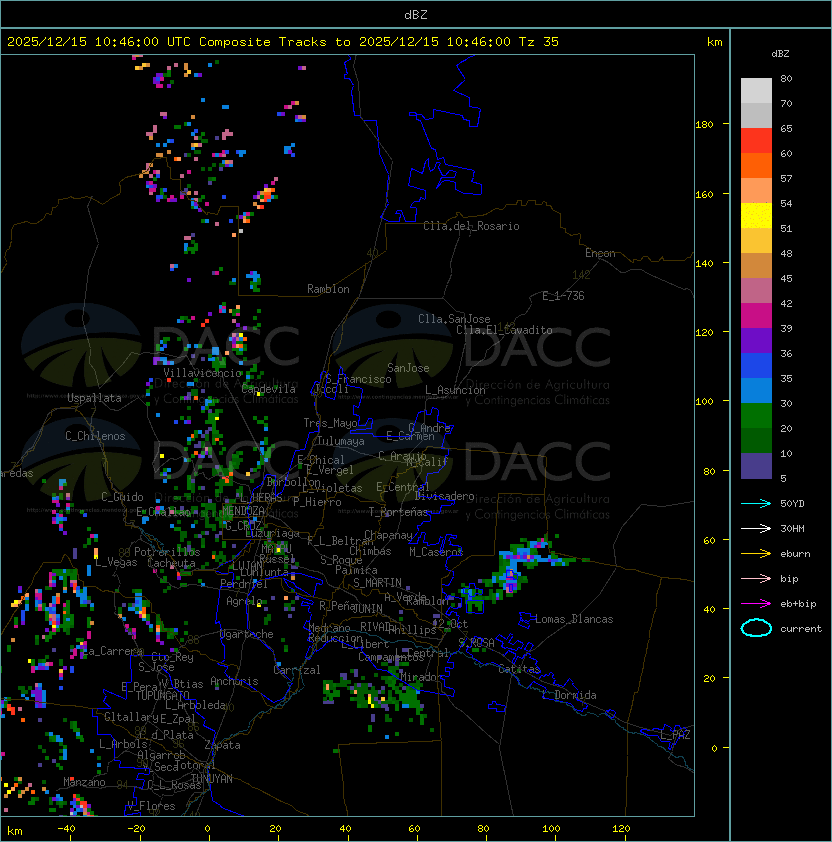Click the Mirador place label

[x=422, y=677]
